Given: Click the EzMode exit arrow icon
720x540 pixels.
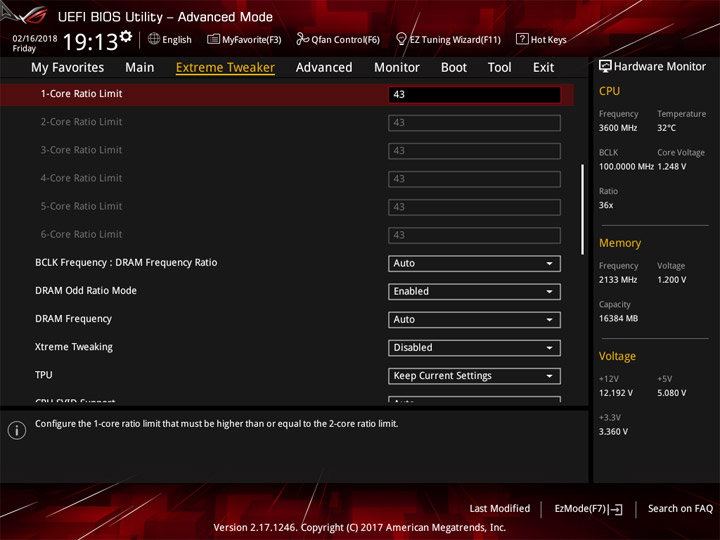Looking at the screenshot, I should pos(616,509).
